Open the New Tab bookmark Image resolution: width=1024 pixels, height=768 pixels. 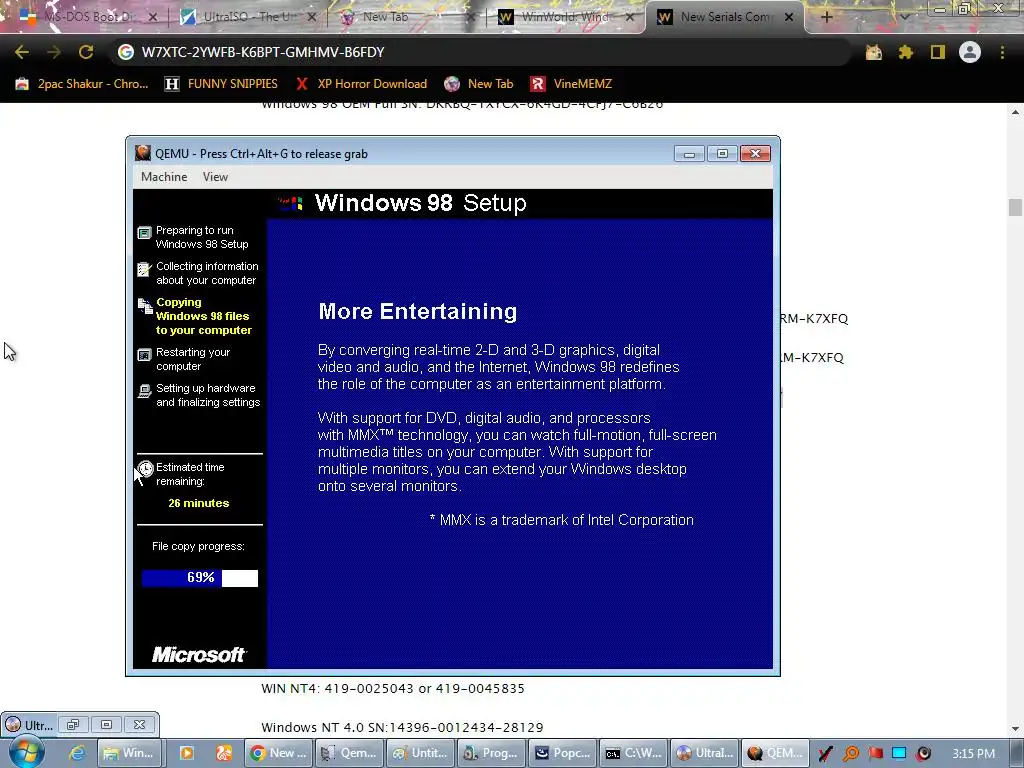pyautogui.click(x=479, y=84)
